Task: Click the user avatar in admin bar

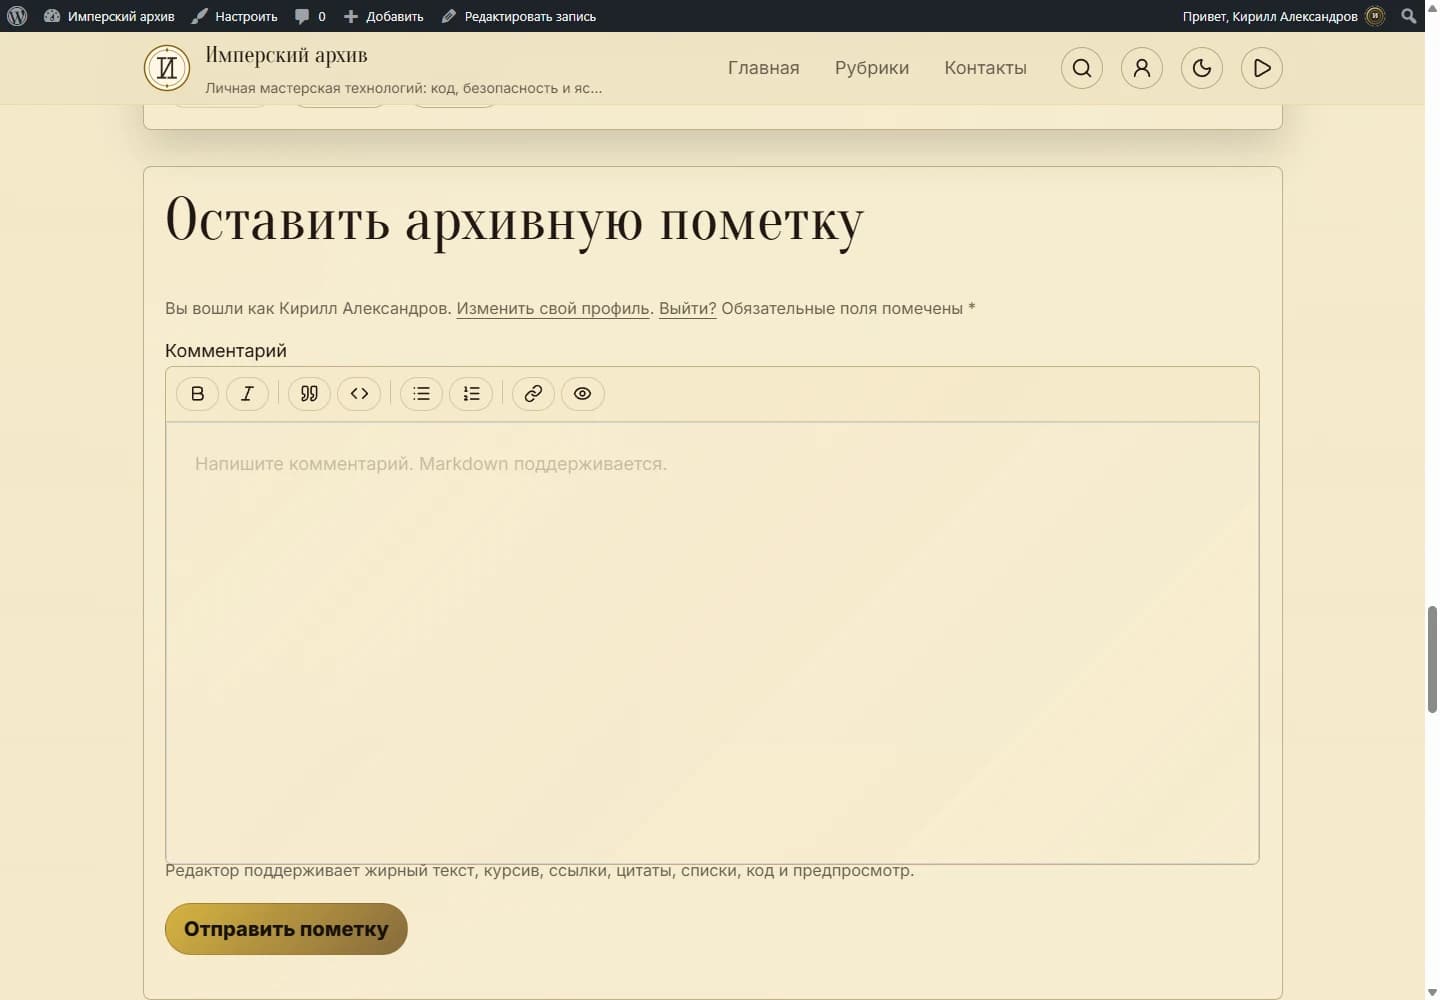Action: pyautogui.click(x=1376, y=16)
